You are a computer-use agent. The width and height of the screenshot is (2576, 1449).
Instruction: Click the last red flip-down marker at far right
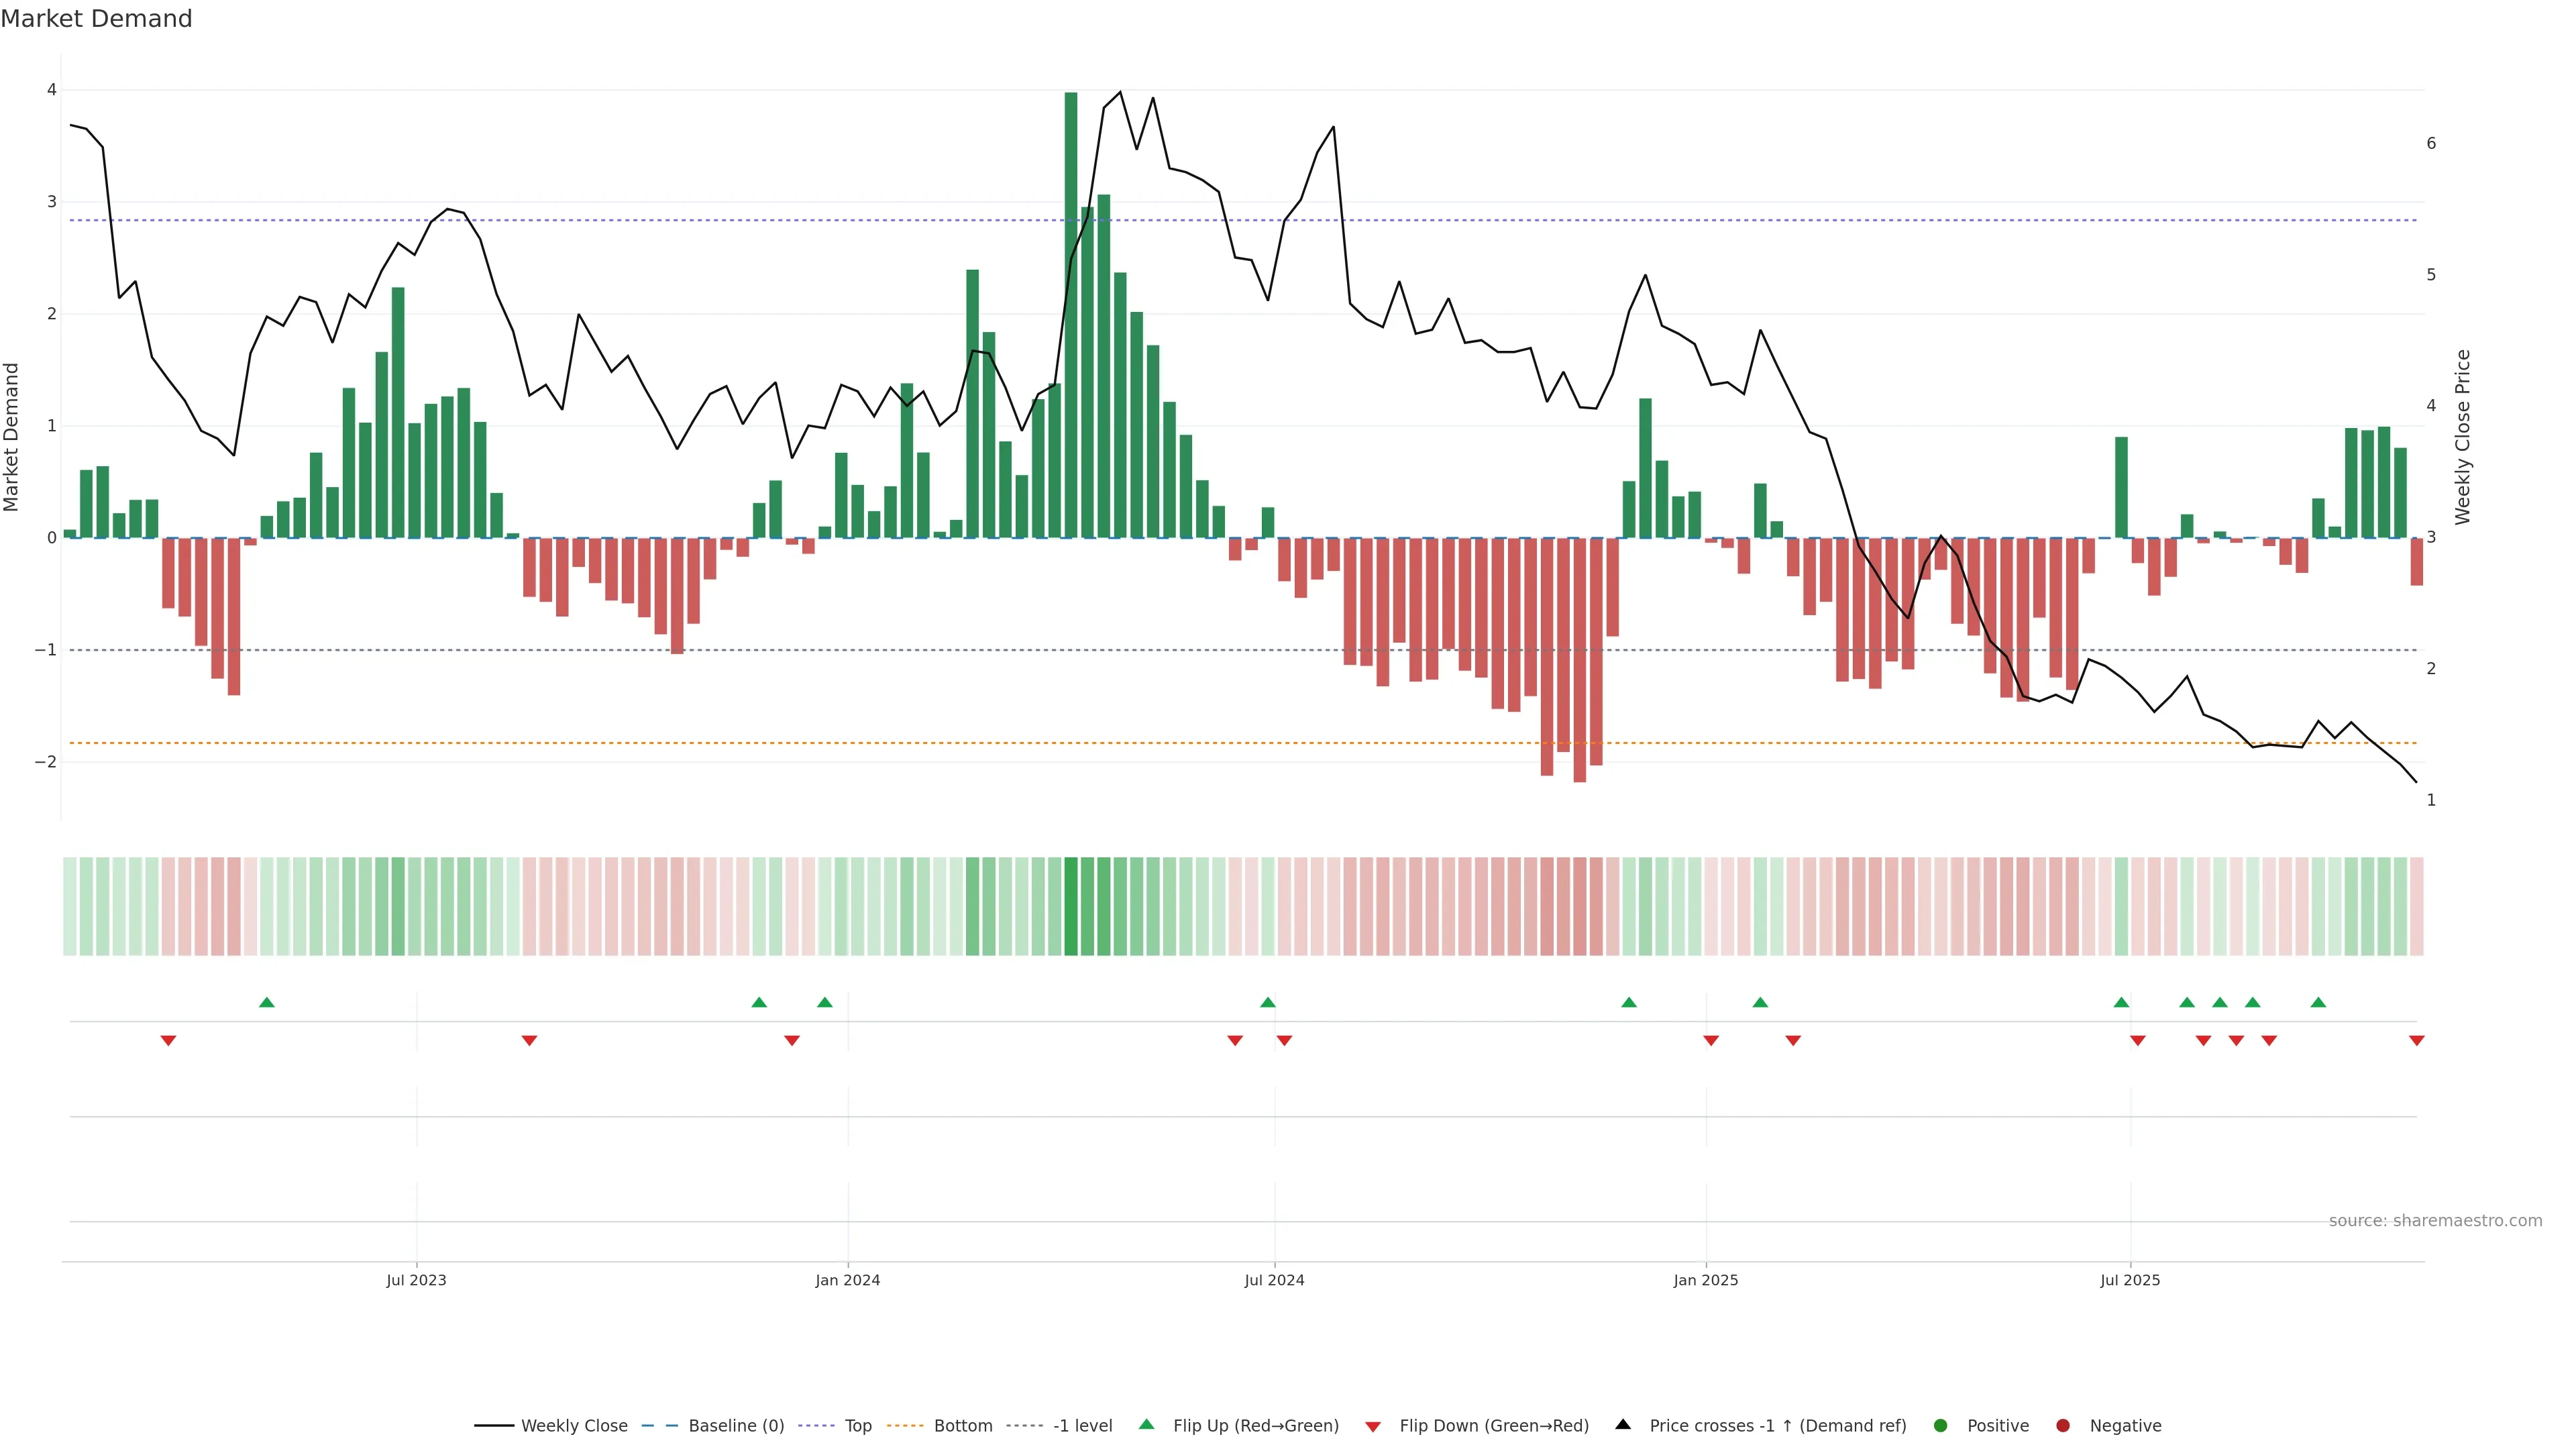[2417, 1041]
